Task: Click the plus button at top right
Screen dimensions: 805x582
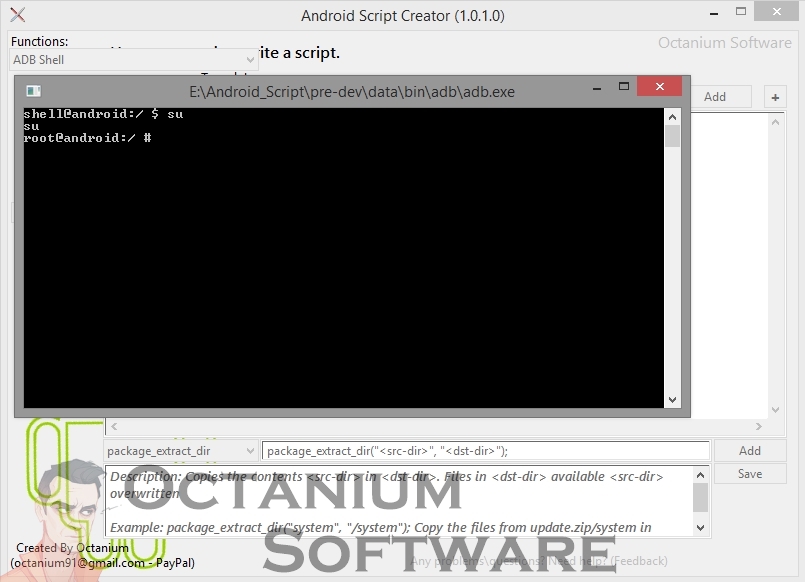Action: (x=775, y=97)
